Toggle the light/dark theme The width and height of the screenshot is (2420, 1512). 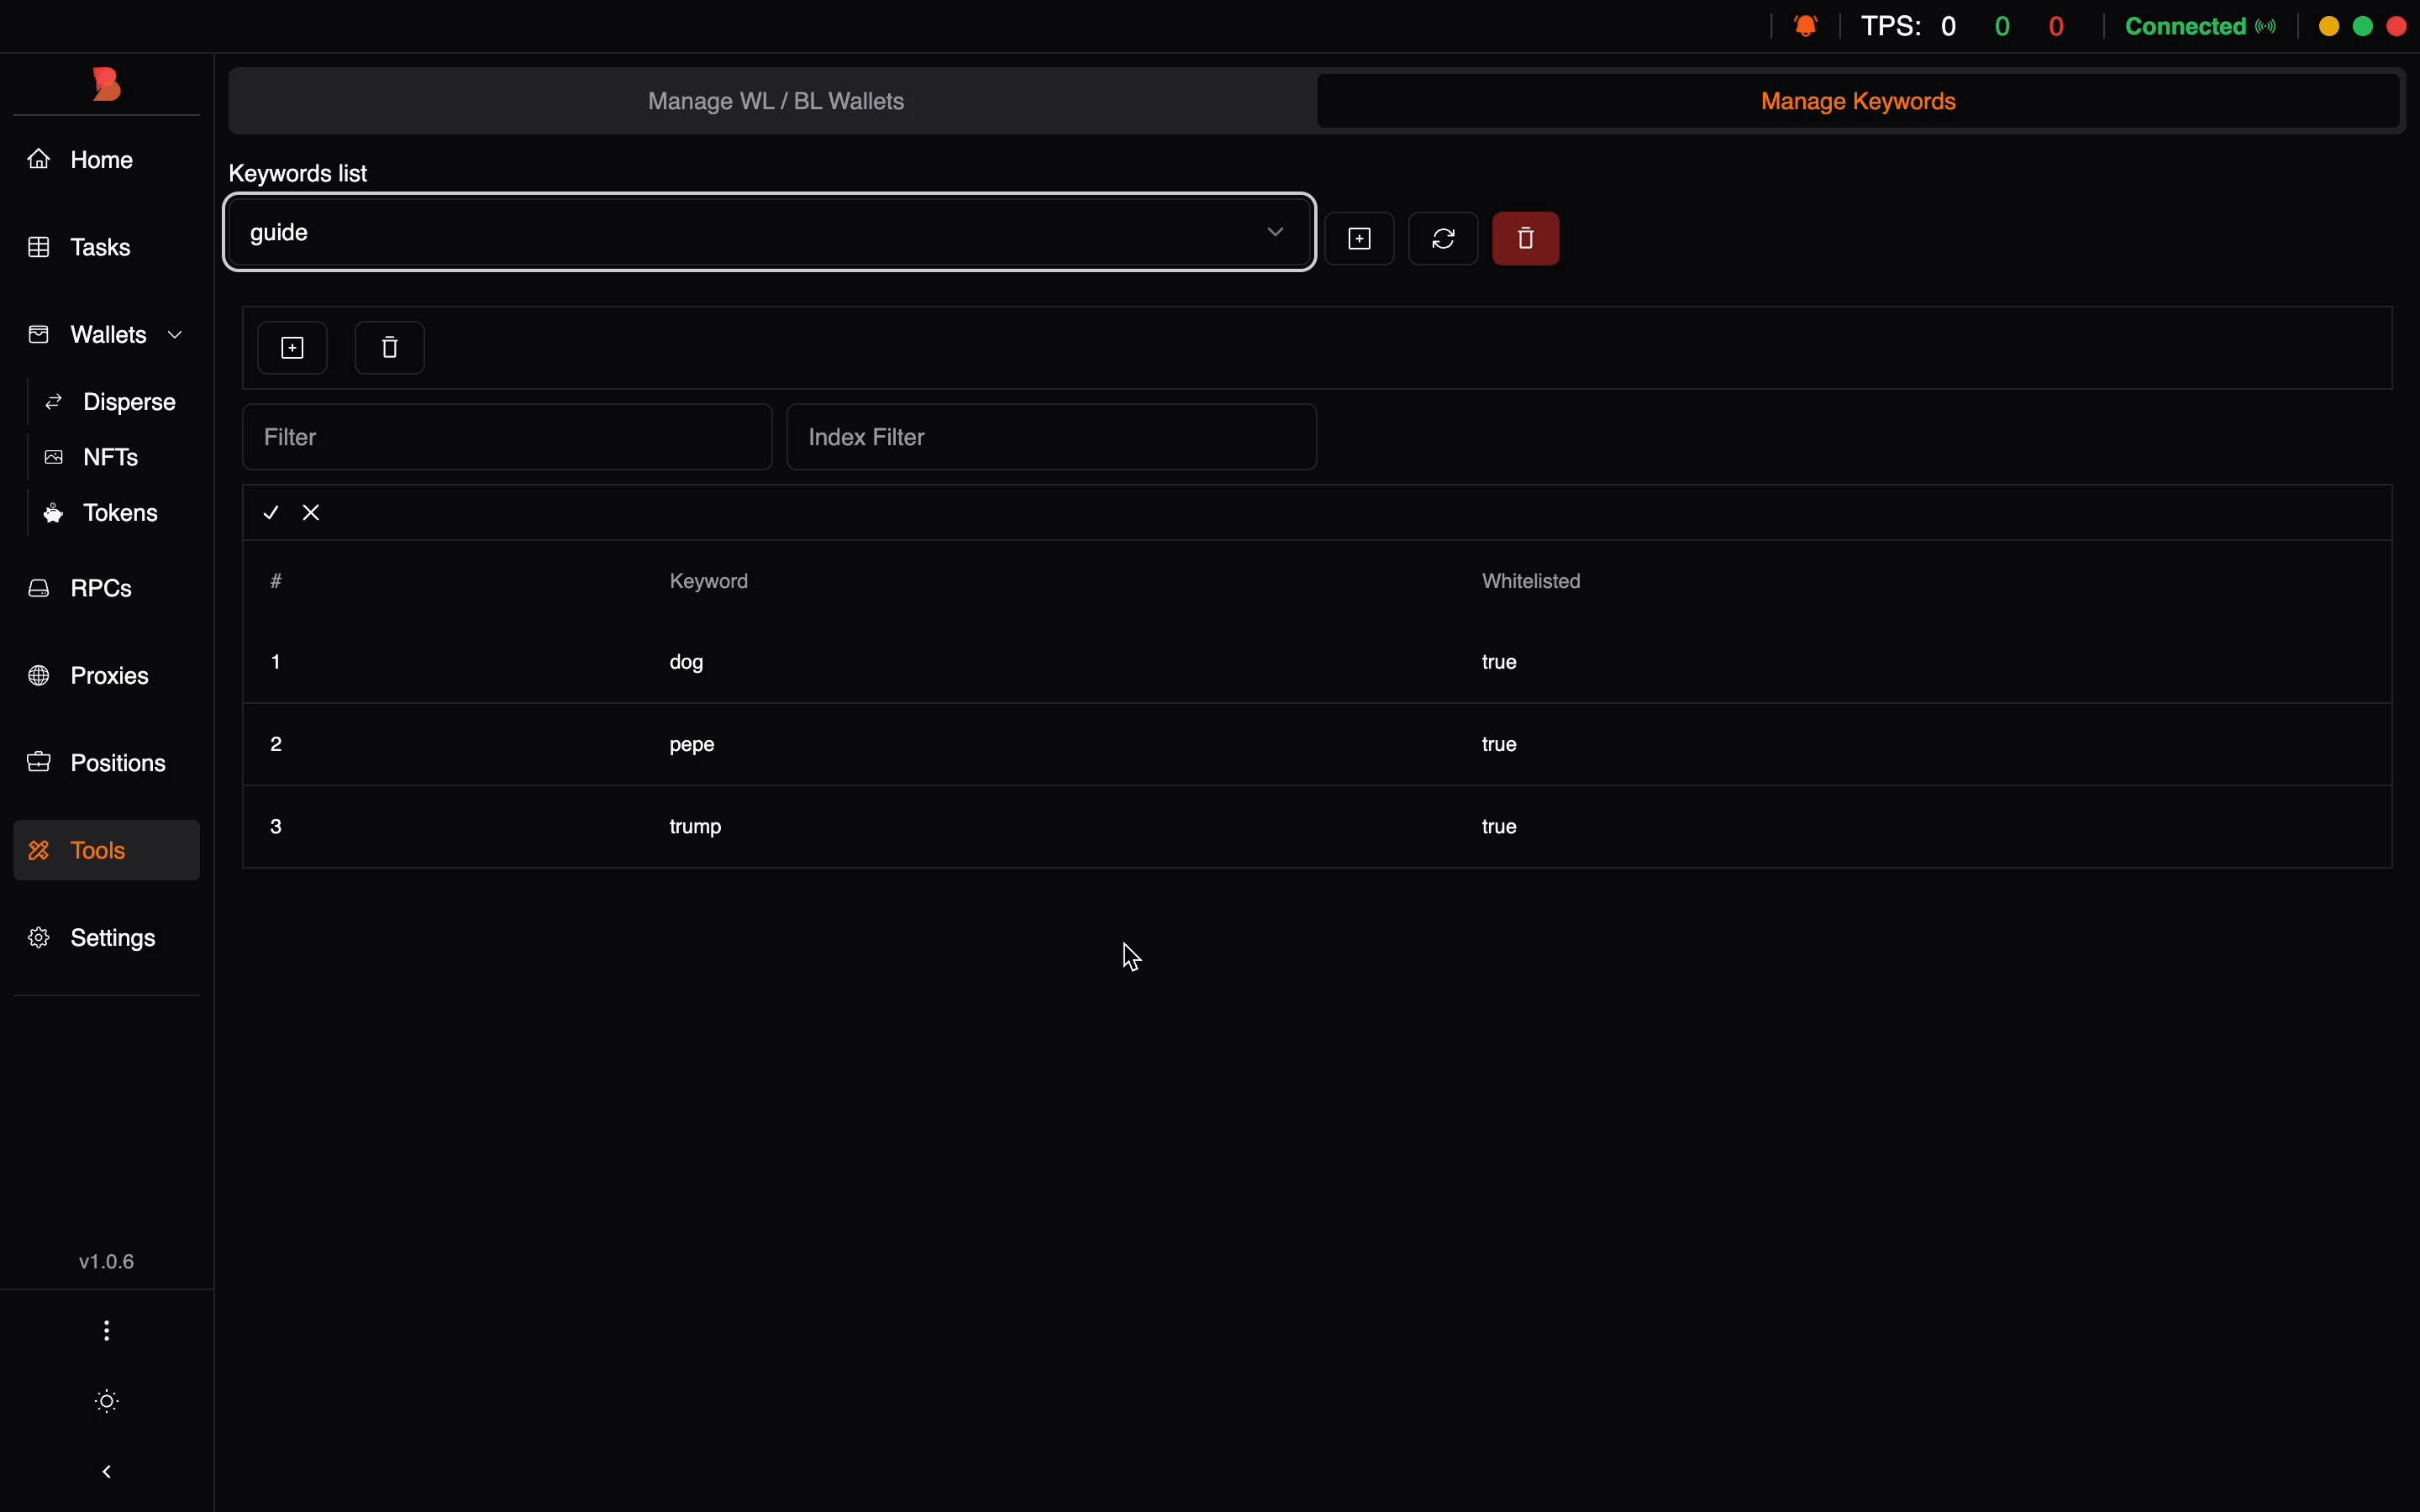[107, 1401]
